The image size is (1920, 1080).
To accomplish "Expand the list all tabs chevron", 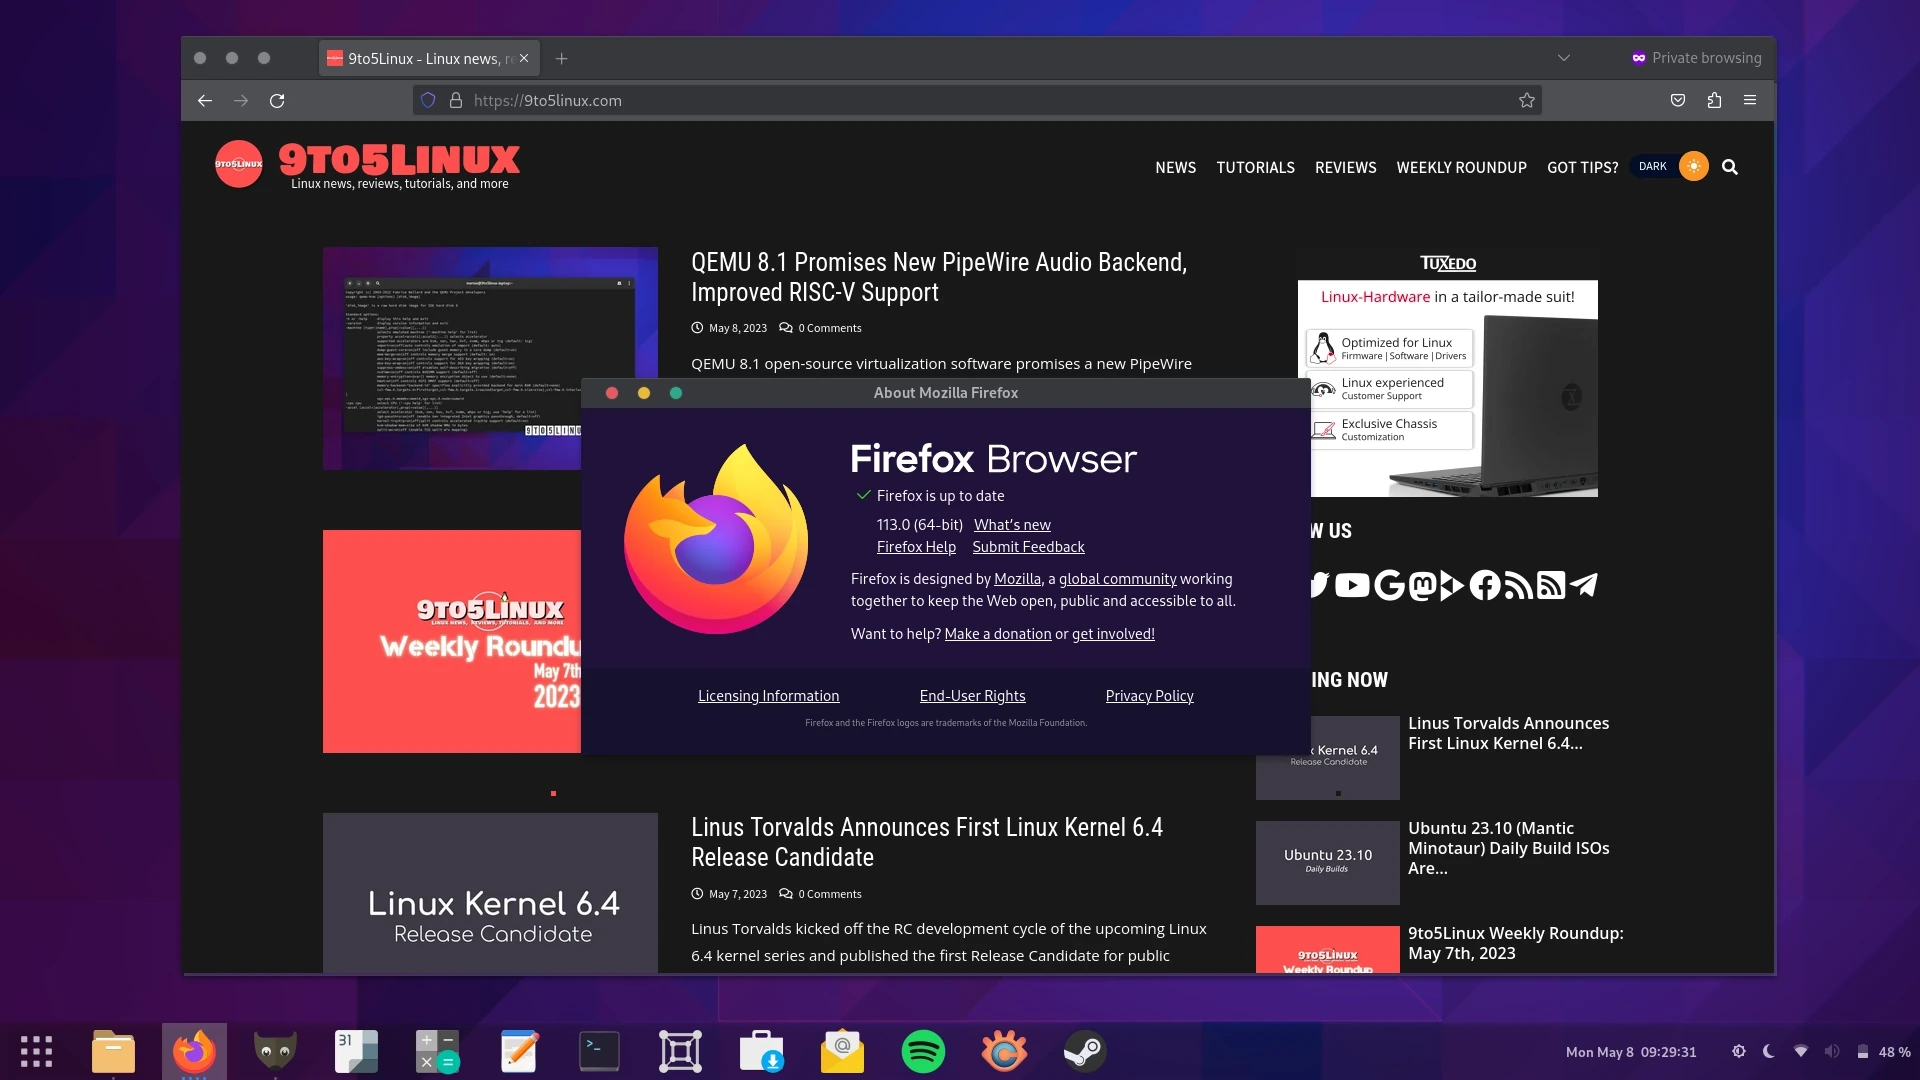I will point(1564,58).
